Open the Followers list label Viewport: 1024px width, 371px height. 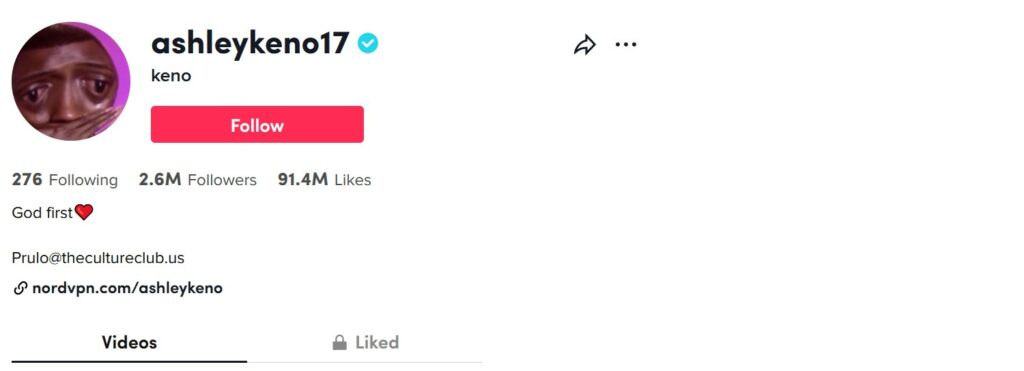point(222,180)
